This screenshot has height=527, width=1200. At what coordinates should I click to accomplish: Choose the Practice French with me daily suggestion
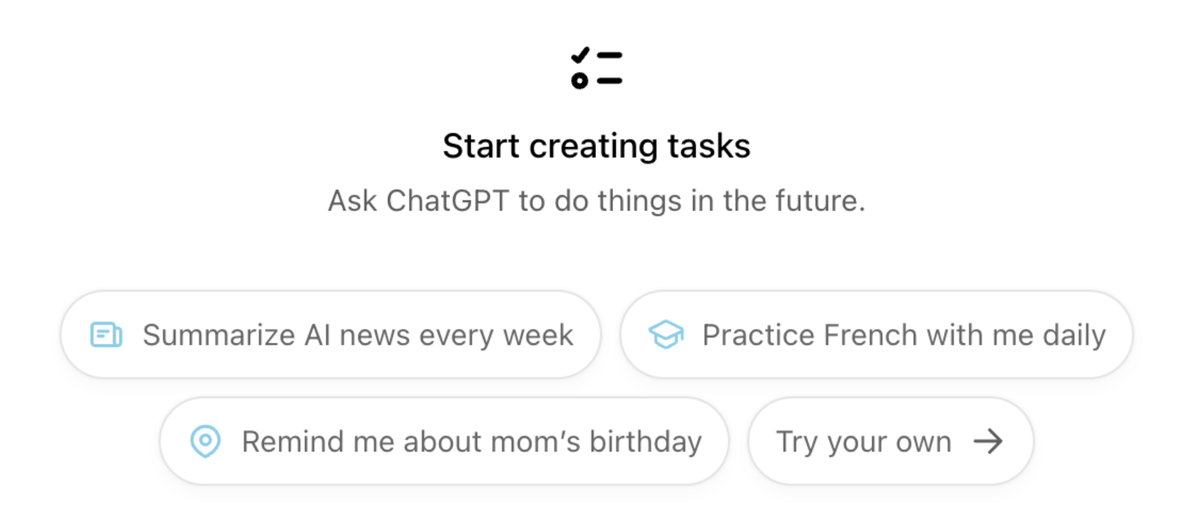[877, 335]
